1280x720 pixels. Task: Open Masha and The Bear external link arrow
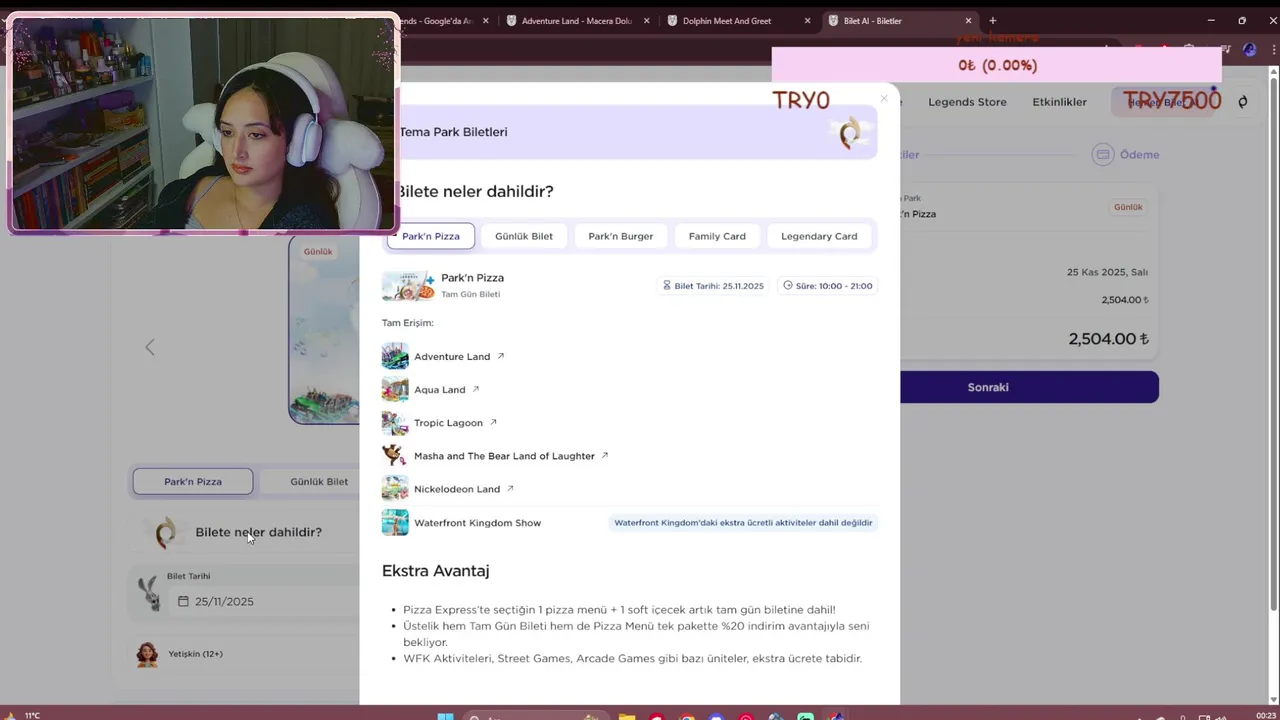[605, 455]
